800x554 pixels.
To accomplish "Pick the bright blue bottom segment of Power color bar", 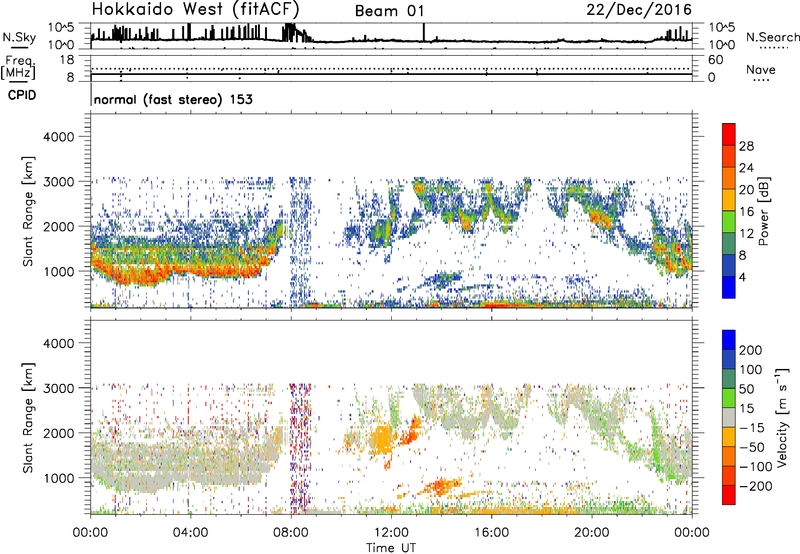I will pos(729,288).
